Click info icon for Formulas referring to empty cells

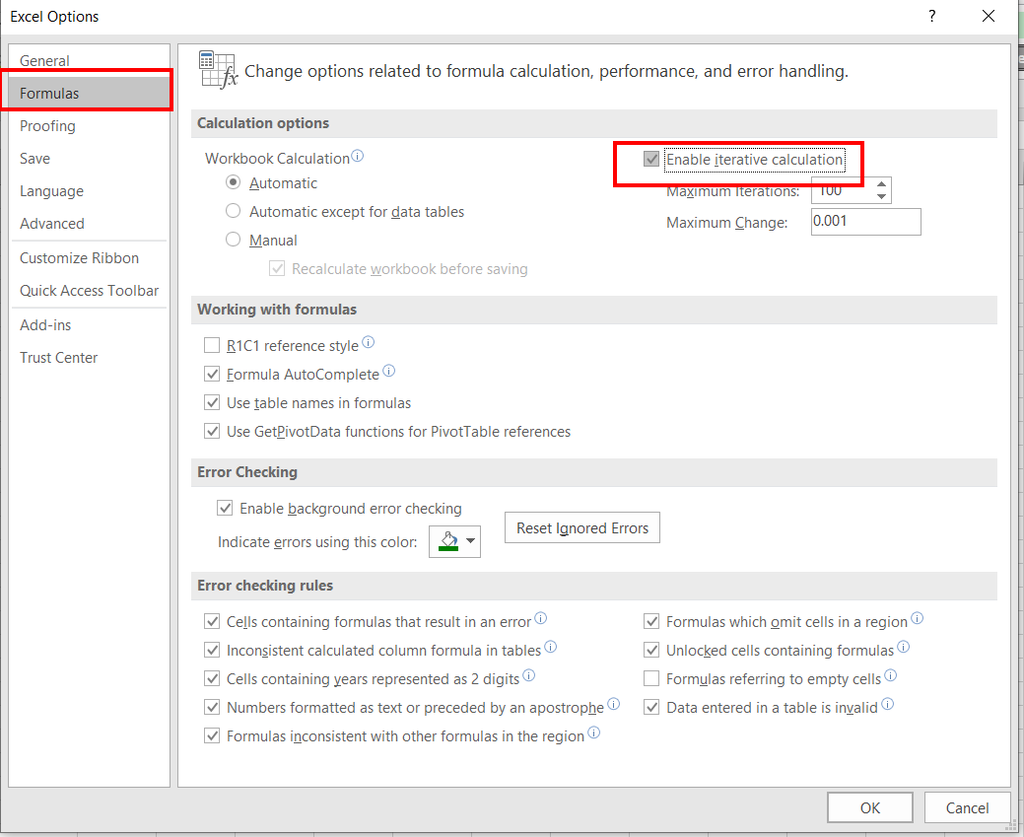coord(891,676)
